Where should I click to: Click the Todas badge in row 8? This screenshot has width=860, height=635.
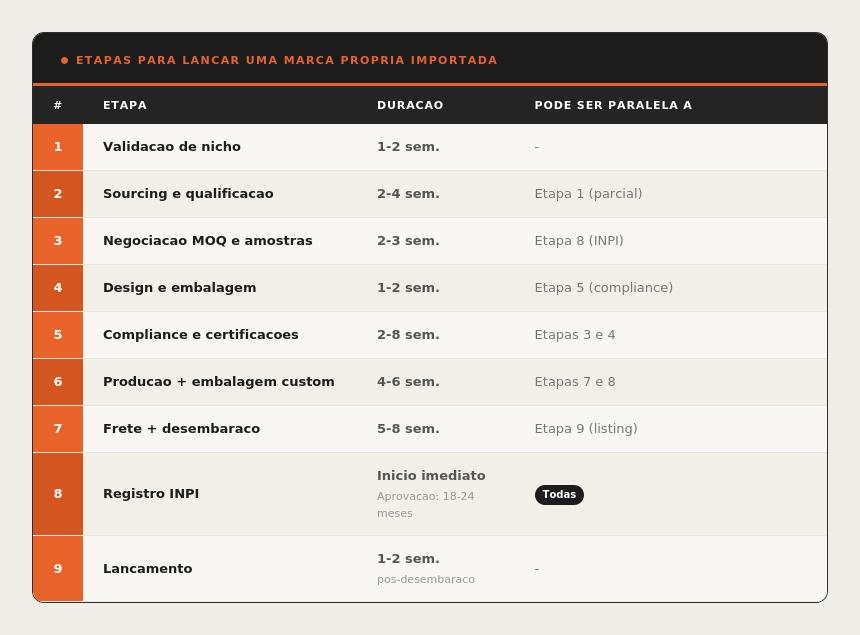tap(559, 495)
